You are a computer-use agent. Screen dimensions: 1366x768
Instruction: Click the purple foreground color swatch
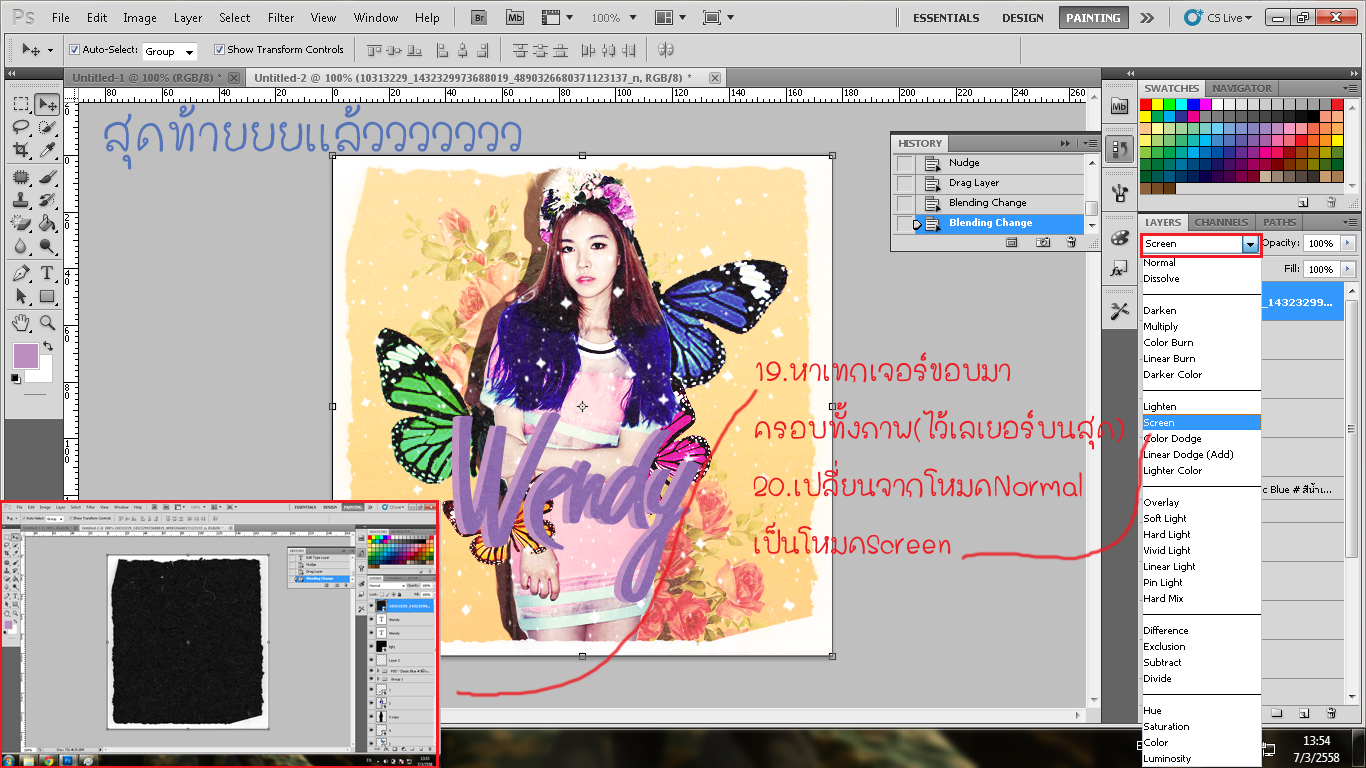point(25,355)
